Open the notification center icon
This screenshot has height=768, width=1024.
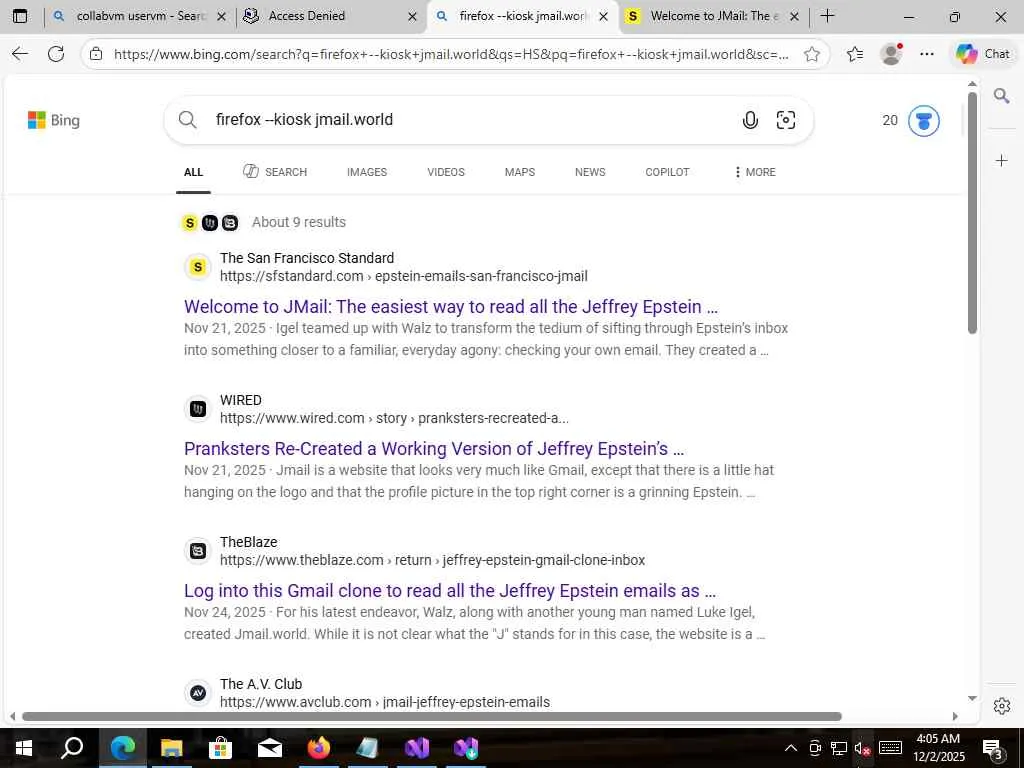pyautogui.click(x=992, y=748)
